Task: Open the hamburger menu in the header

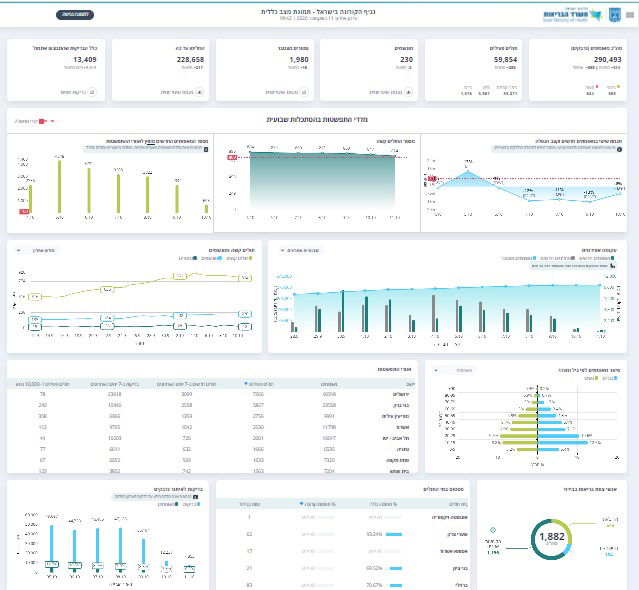Action: click(628, 15)
